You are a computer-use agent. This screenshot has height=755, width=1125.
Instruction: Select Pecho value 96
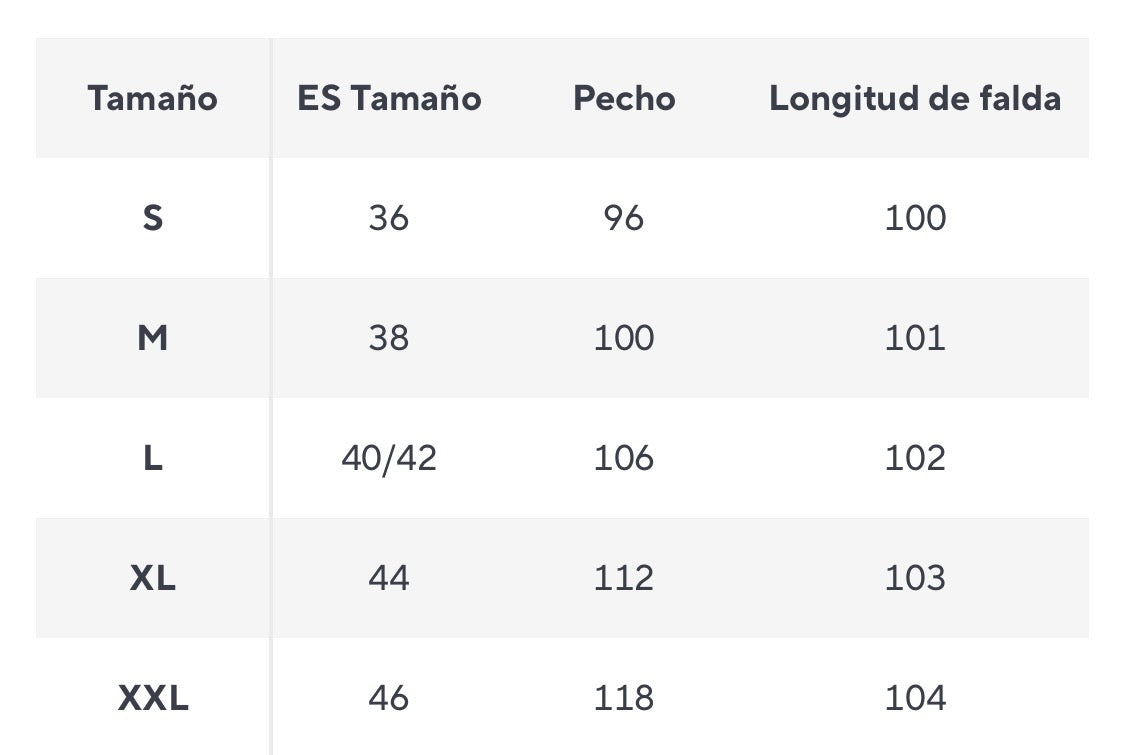[x=624, y=217]
